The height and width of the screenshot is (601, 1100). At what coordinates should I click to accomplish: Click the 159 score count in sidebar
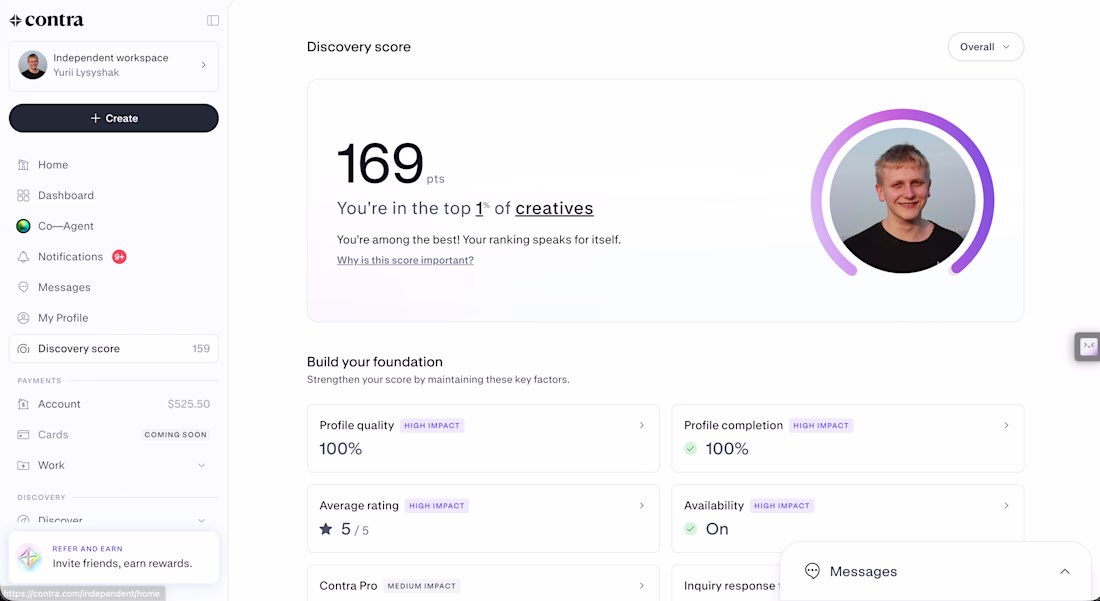point(201,349)
